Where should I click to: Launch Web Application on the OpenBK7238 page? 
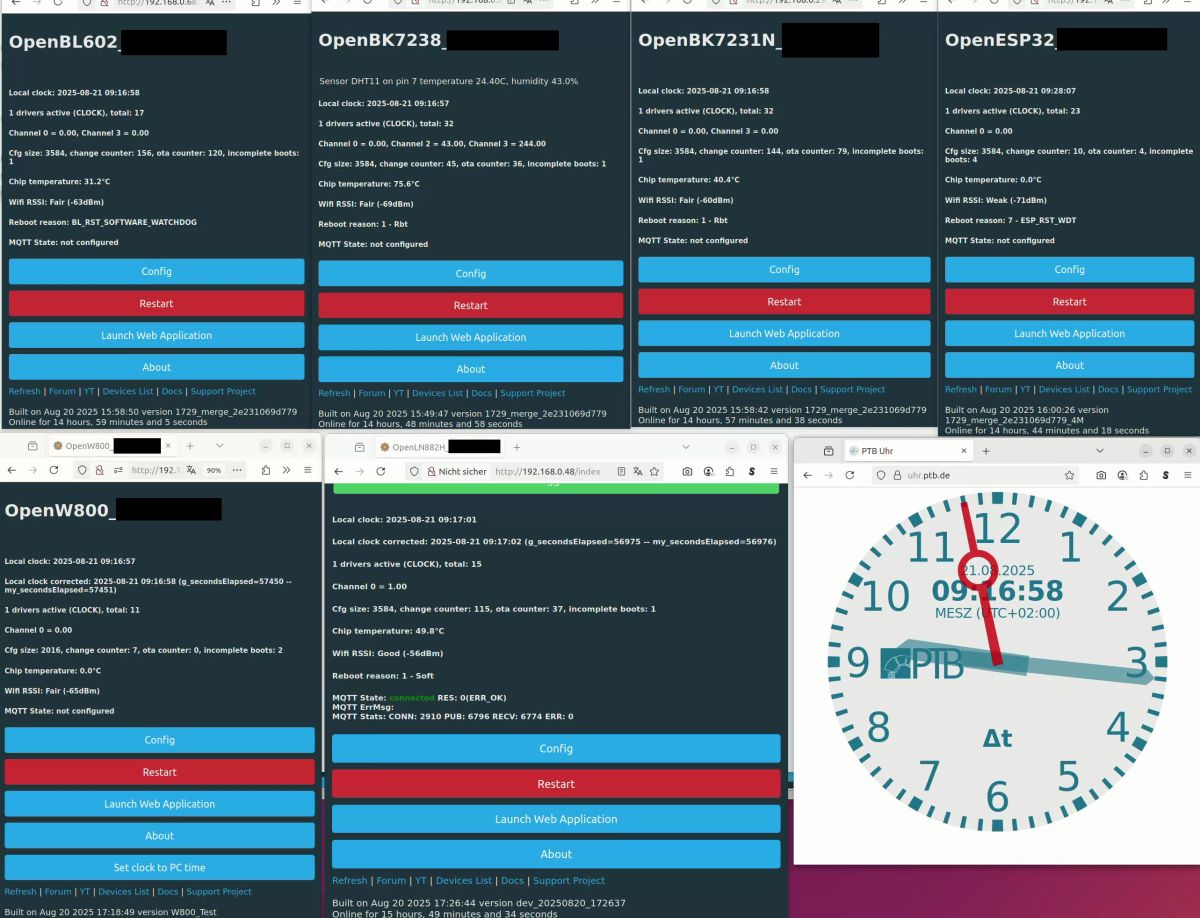coord(470,337)
